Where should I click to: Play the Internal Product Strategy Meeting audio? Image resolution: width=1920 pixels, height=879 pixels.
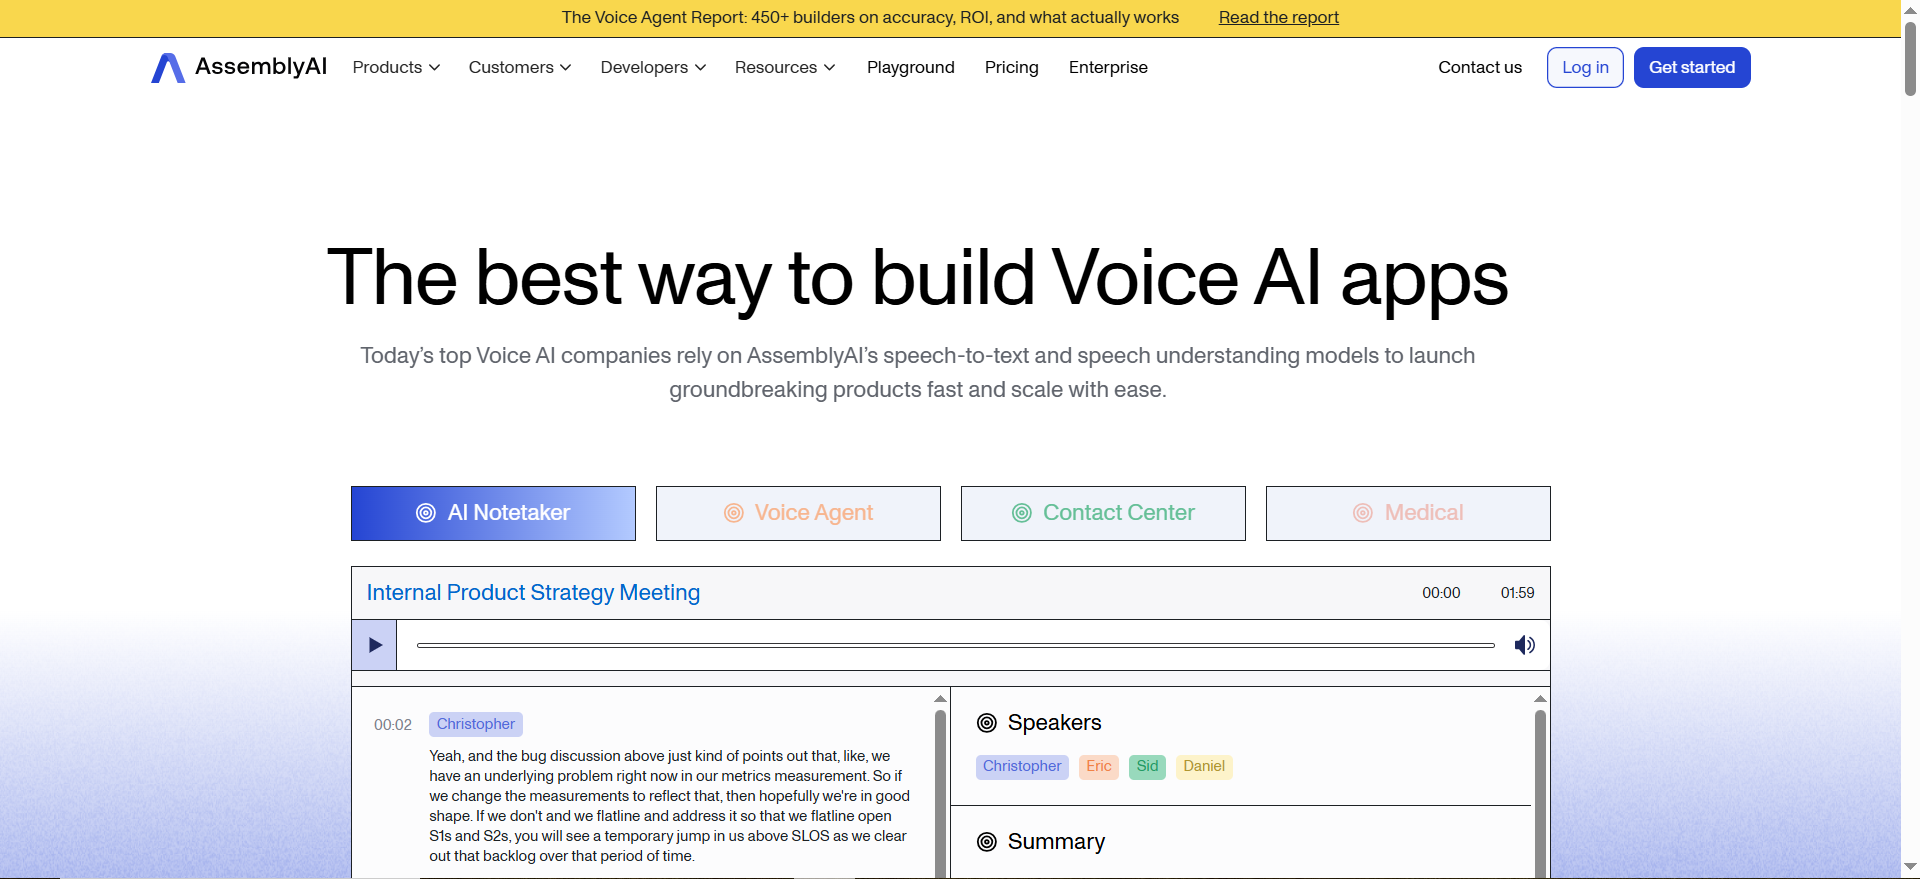click(375, 645)
